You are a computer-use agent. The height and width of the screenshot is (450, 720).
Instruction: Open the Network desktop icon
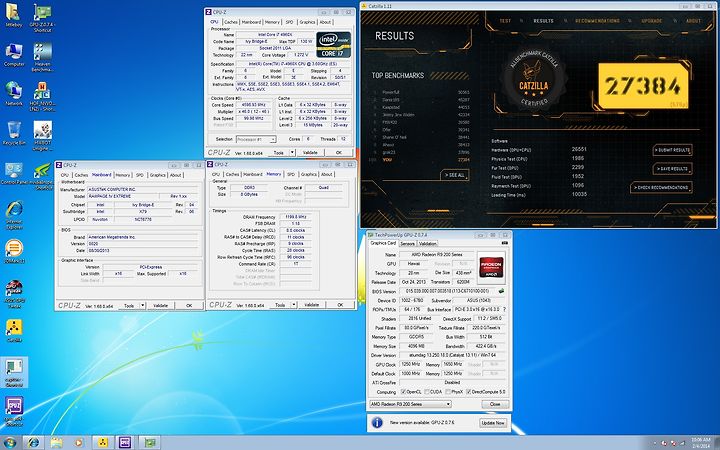coord(14,94)
